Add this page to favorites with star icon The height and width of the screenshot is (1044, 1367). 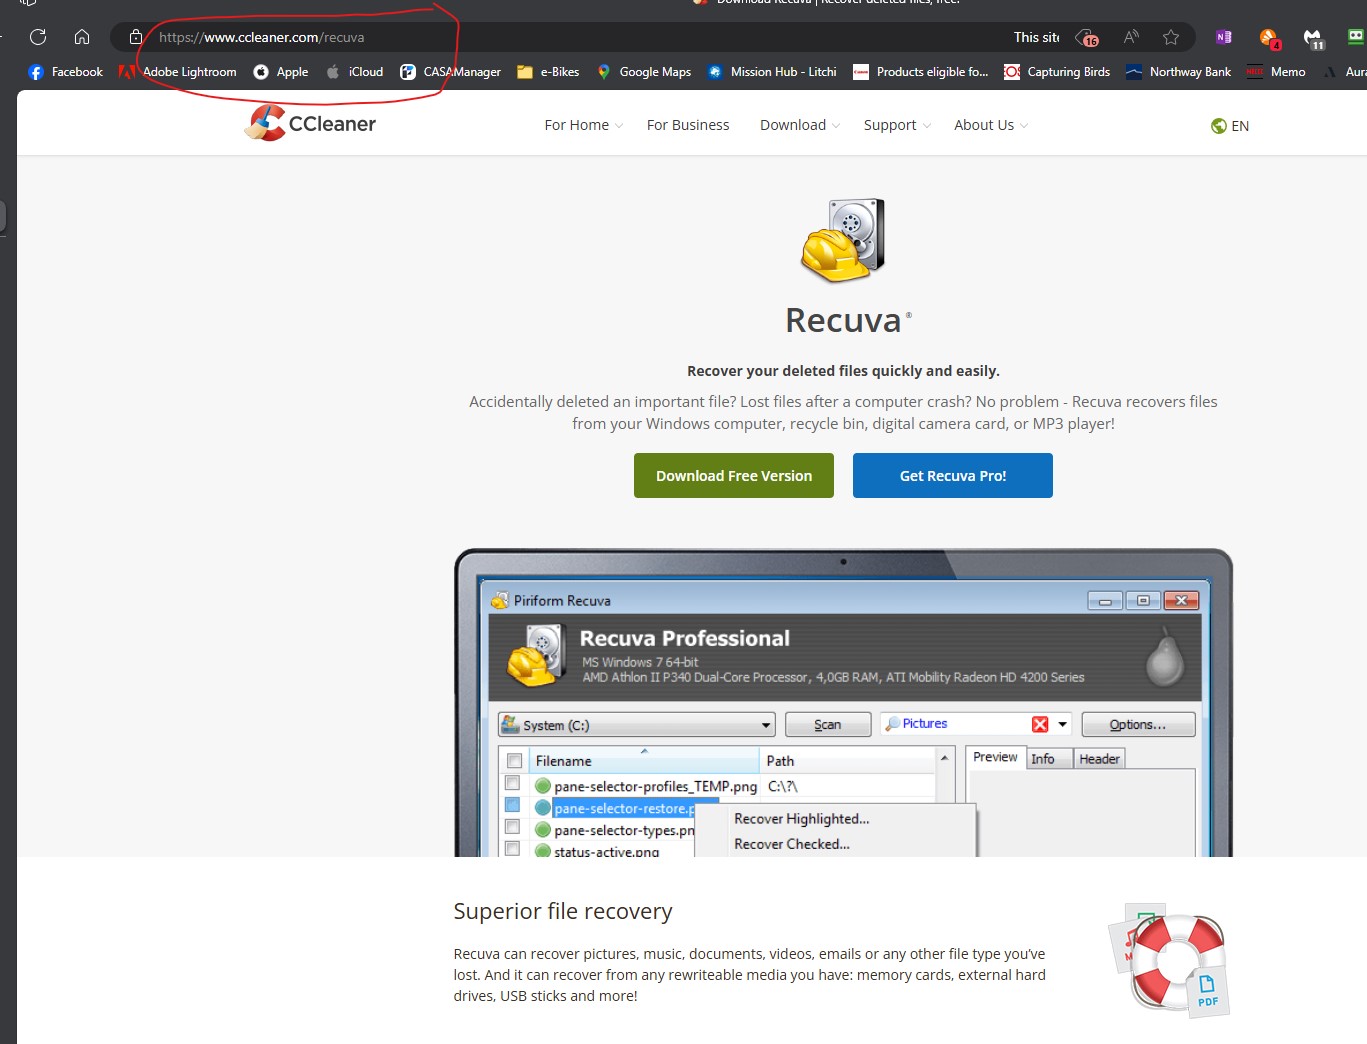pyautogui.click(x=1170, y=37)
